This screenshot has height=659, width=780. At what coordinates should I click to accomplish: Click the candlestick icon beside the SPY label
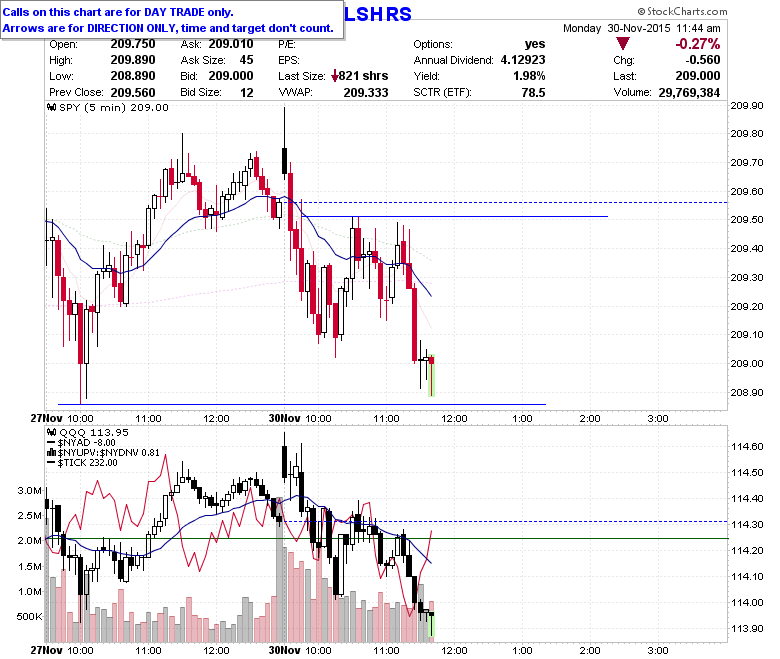52,107
